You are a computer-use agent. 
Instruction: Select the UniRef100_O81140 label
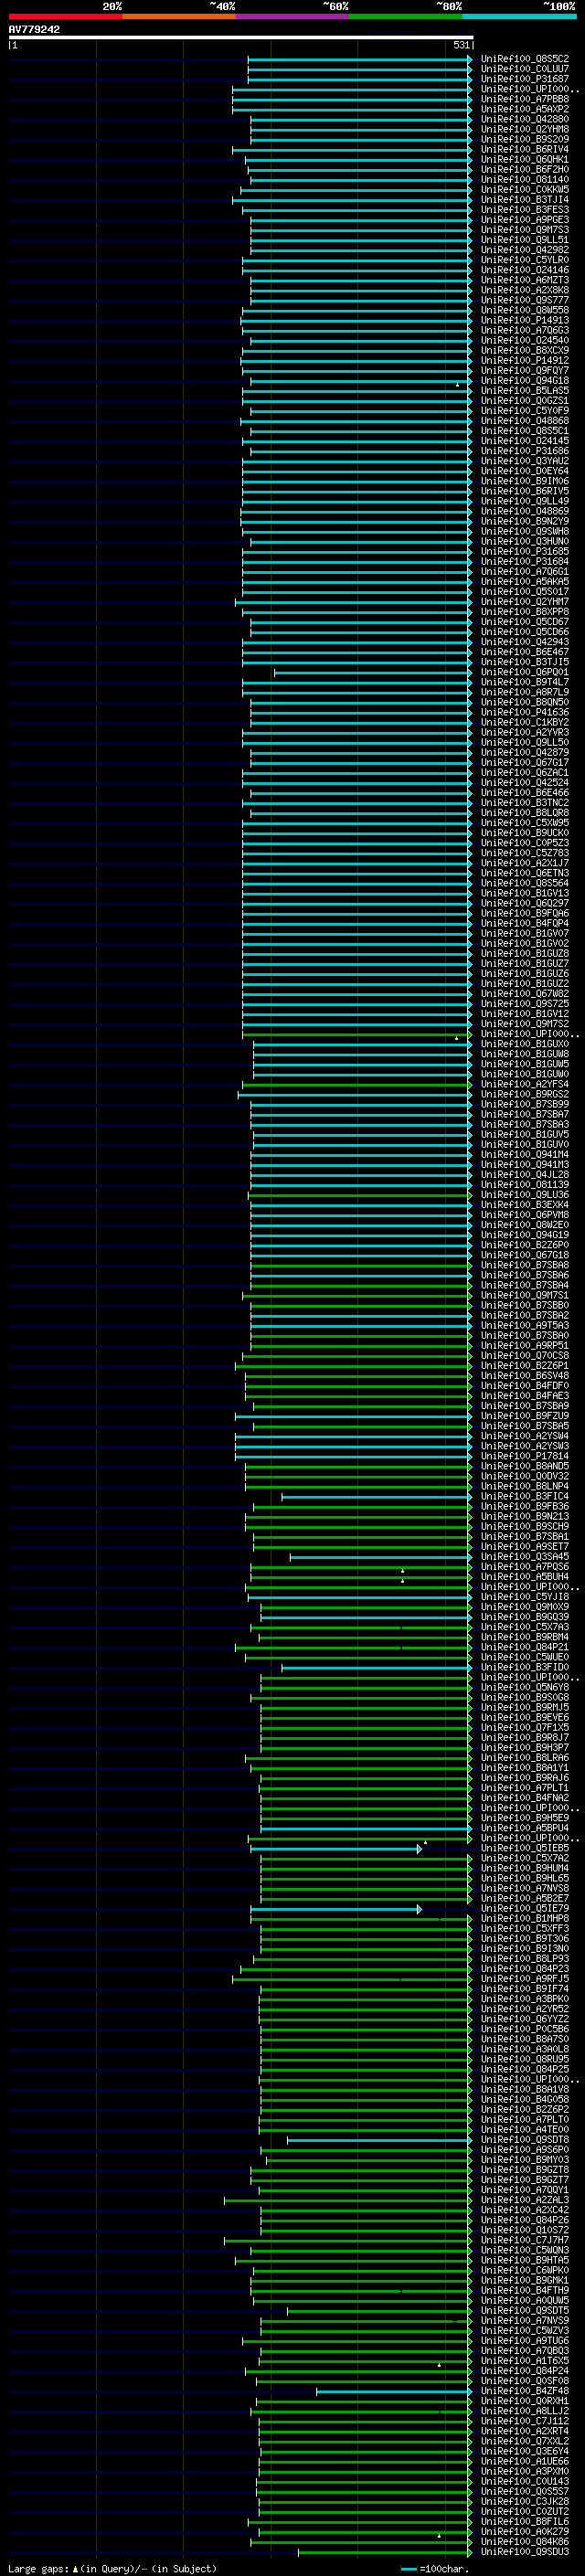pyautogui.click(x=525, y=179)
